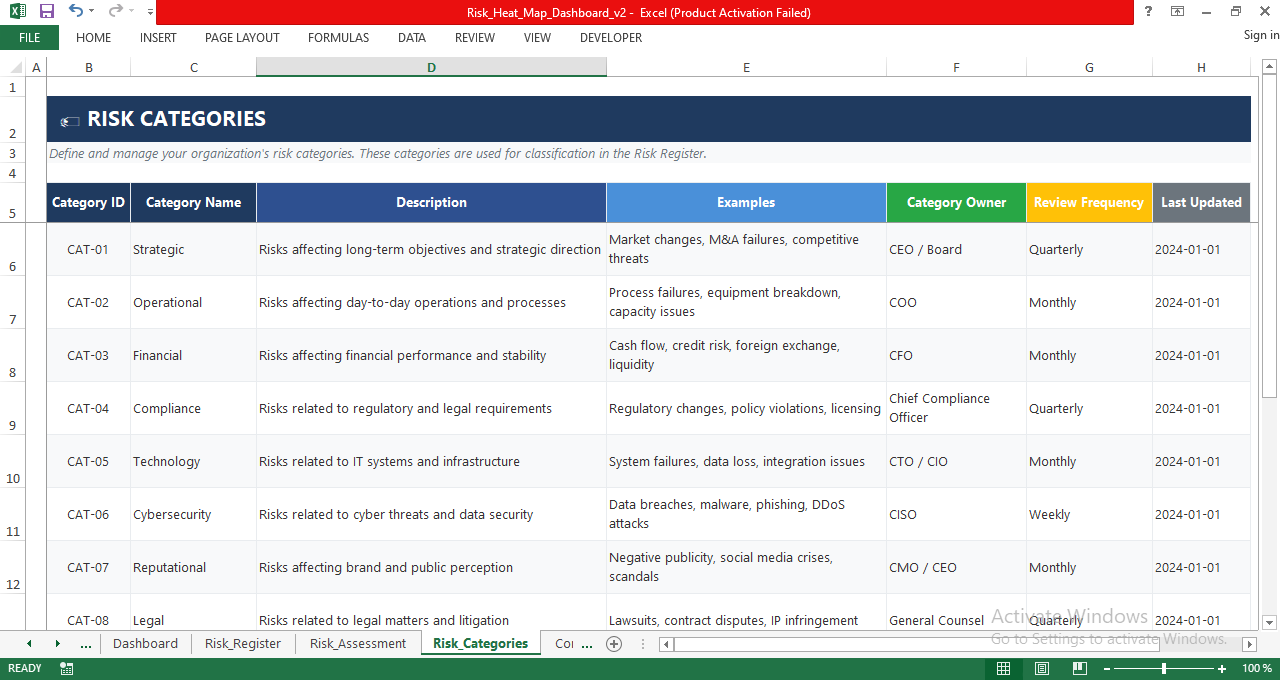Image resolution: width=1280 pixels, height=680 pixels.
Task: Select the Weekly review frequency cell
Action: (x=1089, y=514)
